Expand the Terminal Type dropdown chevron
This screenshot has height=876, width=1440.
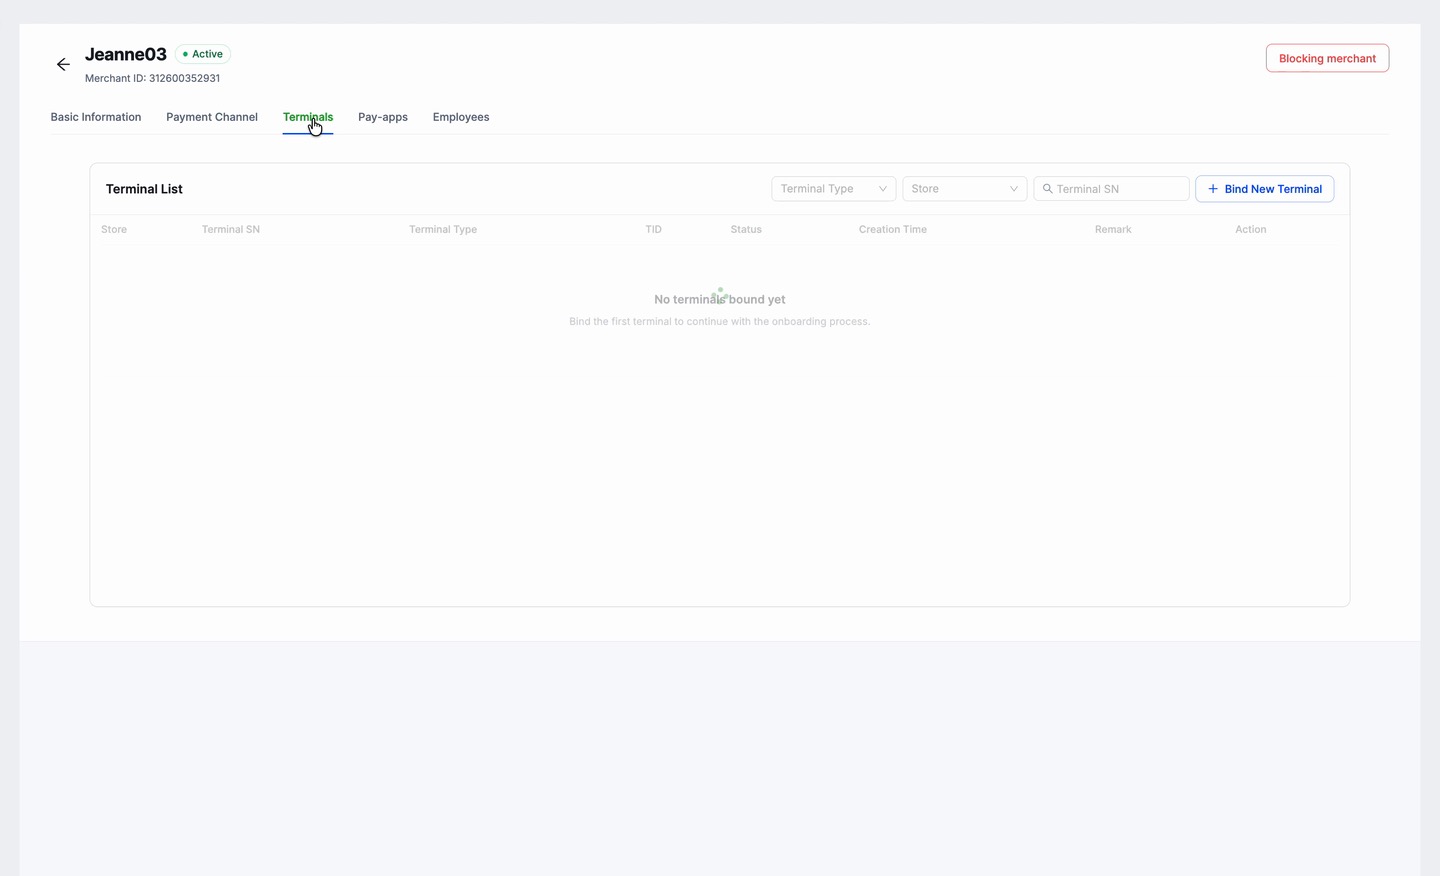pyautogui.click(x=883, y=189)
